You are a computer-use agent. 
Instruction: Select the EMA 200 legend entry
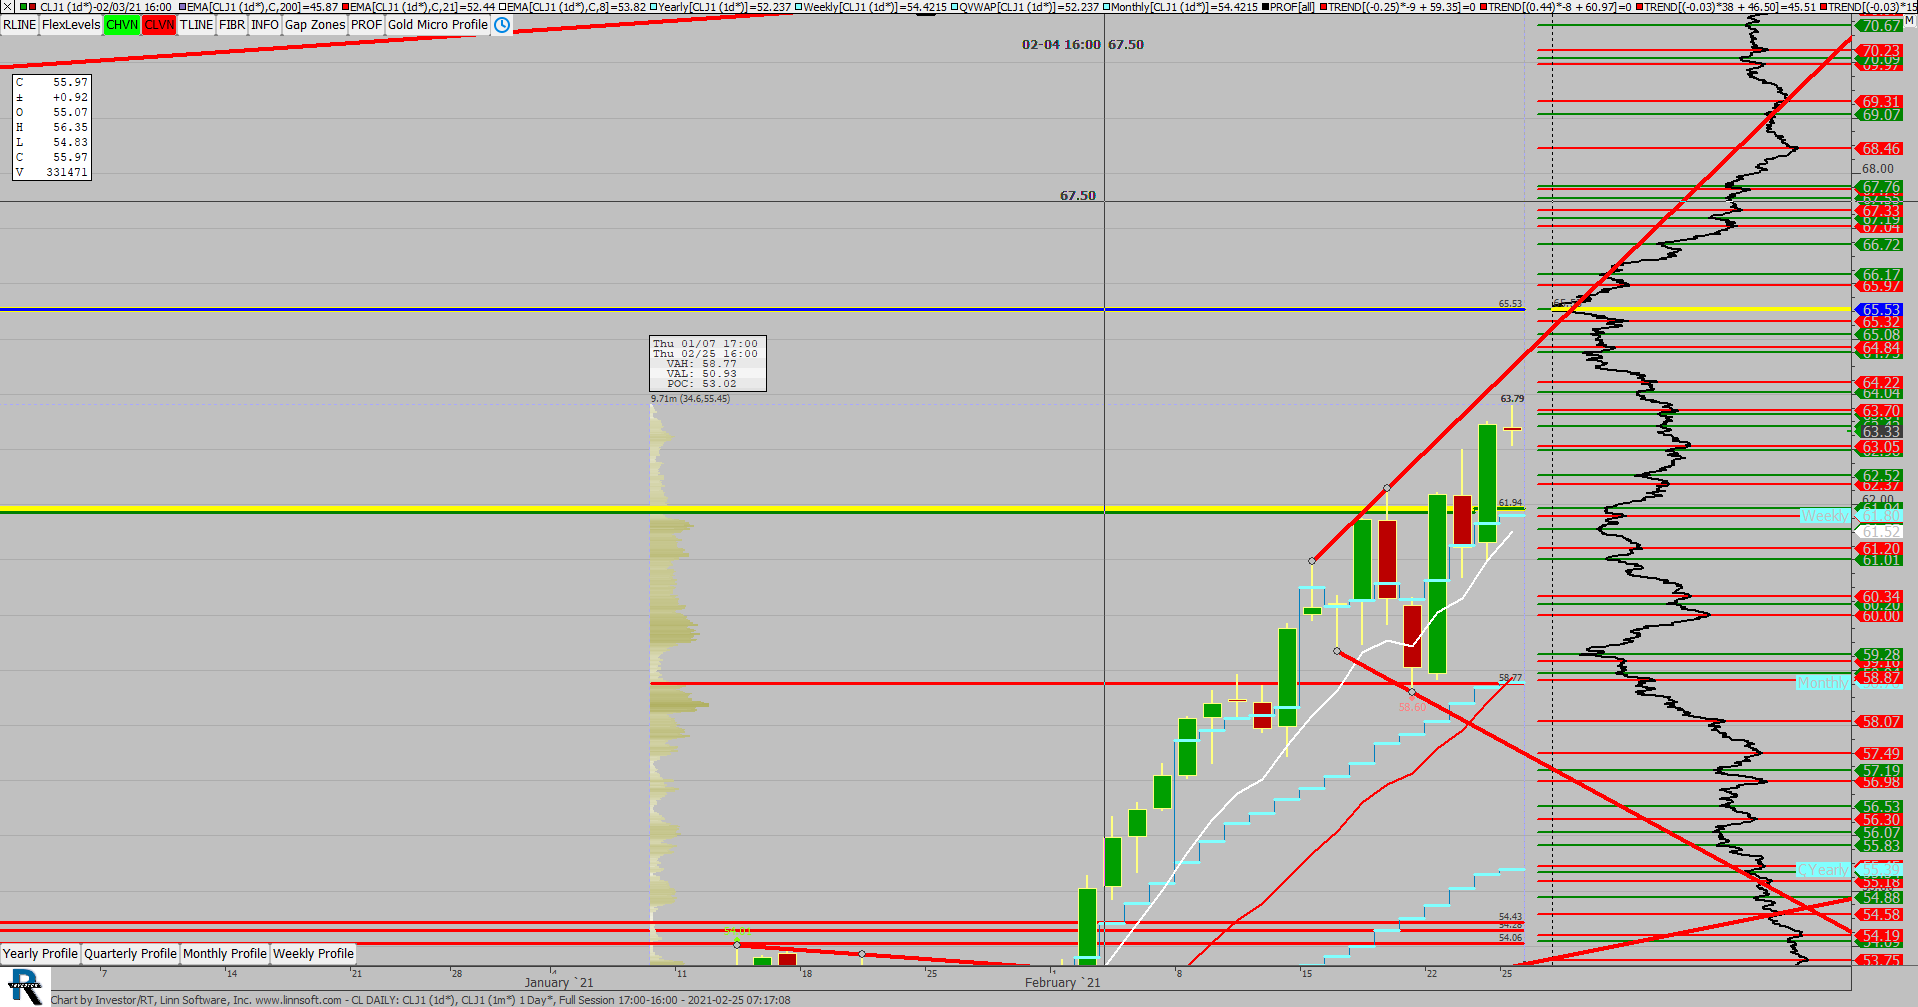pyautogui.click(x=259, y=7)
